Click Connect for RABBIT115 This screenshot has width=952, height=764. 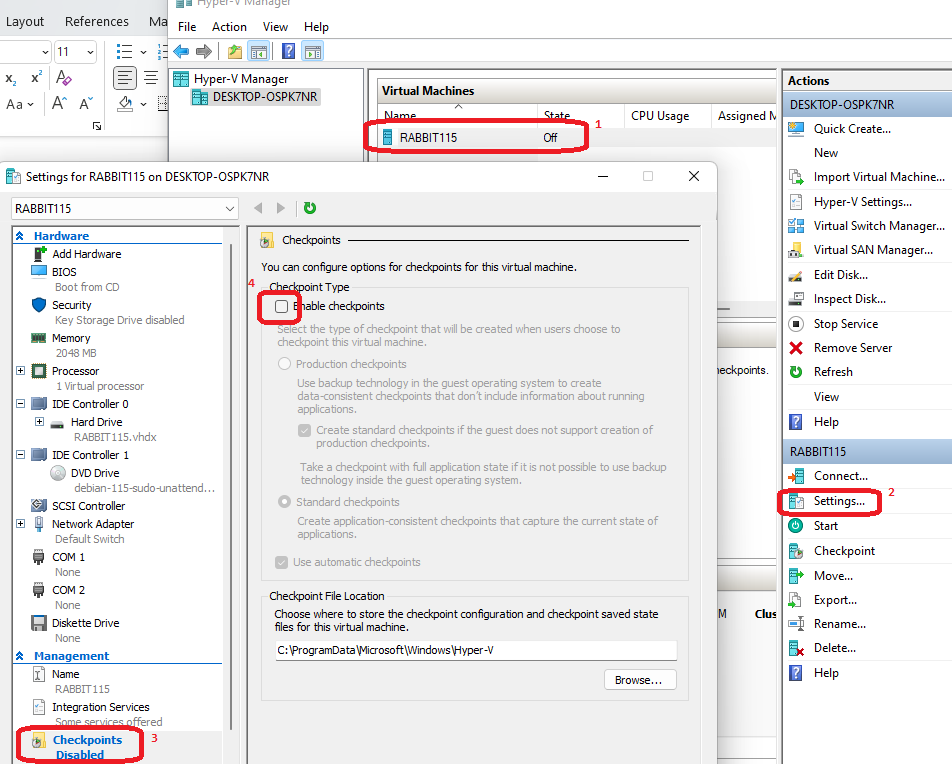[840, 476]
